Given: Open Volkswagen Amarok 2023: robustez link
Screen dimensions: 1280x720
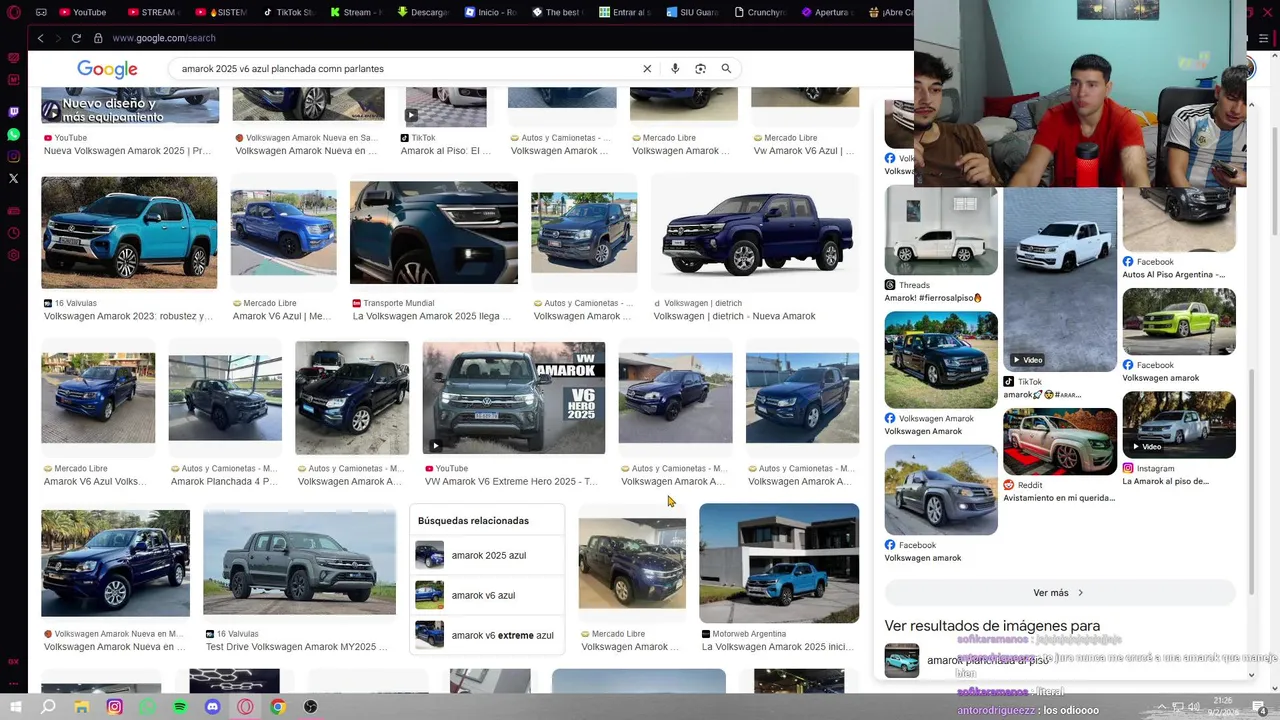Looking at the screenshot, I should (x=128, y=316).
